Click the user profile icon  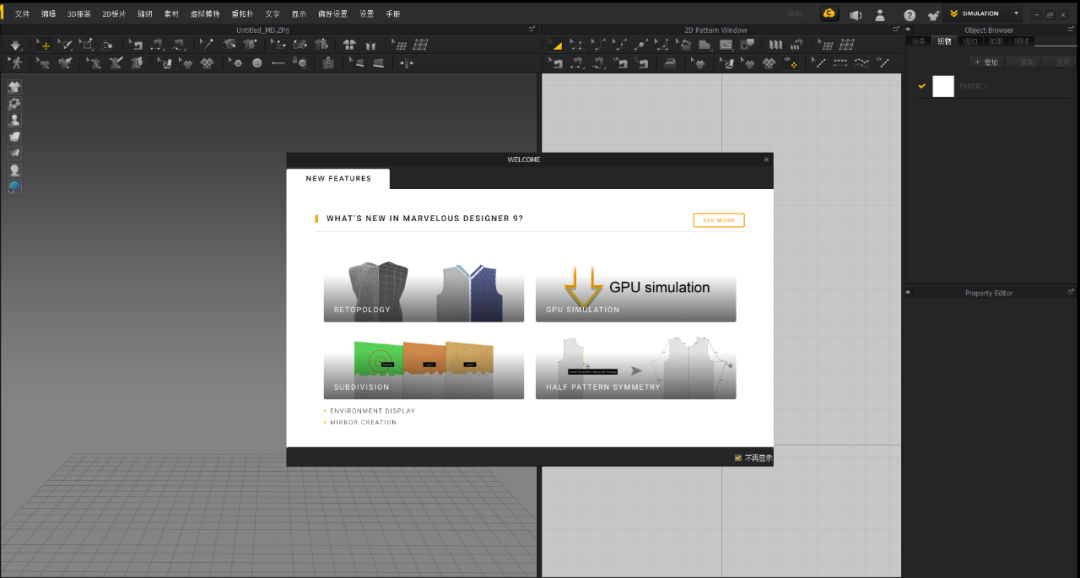click(880, 15)
